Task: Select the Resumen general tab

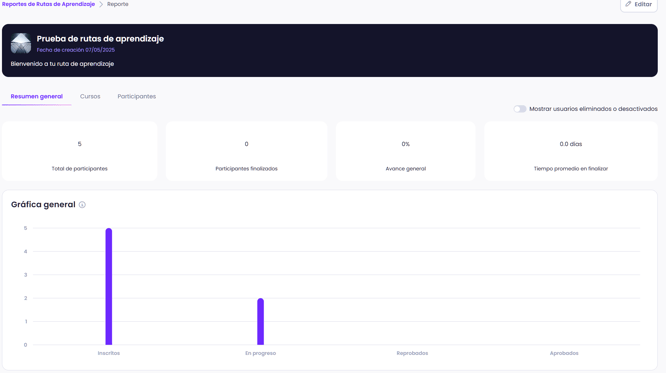Action: pyautogui.click(x=37, y=96)
